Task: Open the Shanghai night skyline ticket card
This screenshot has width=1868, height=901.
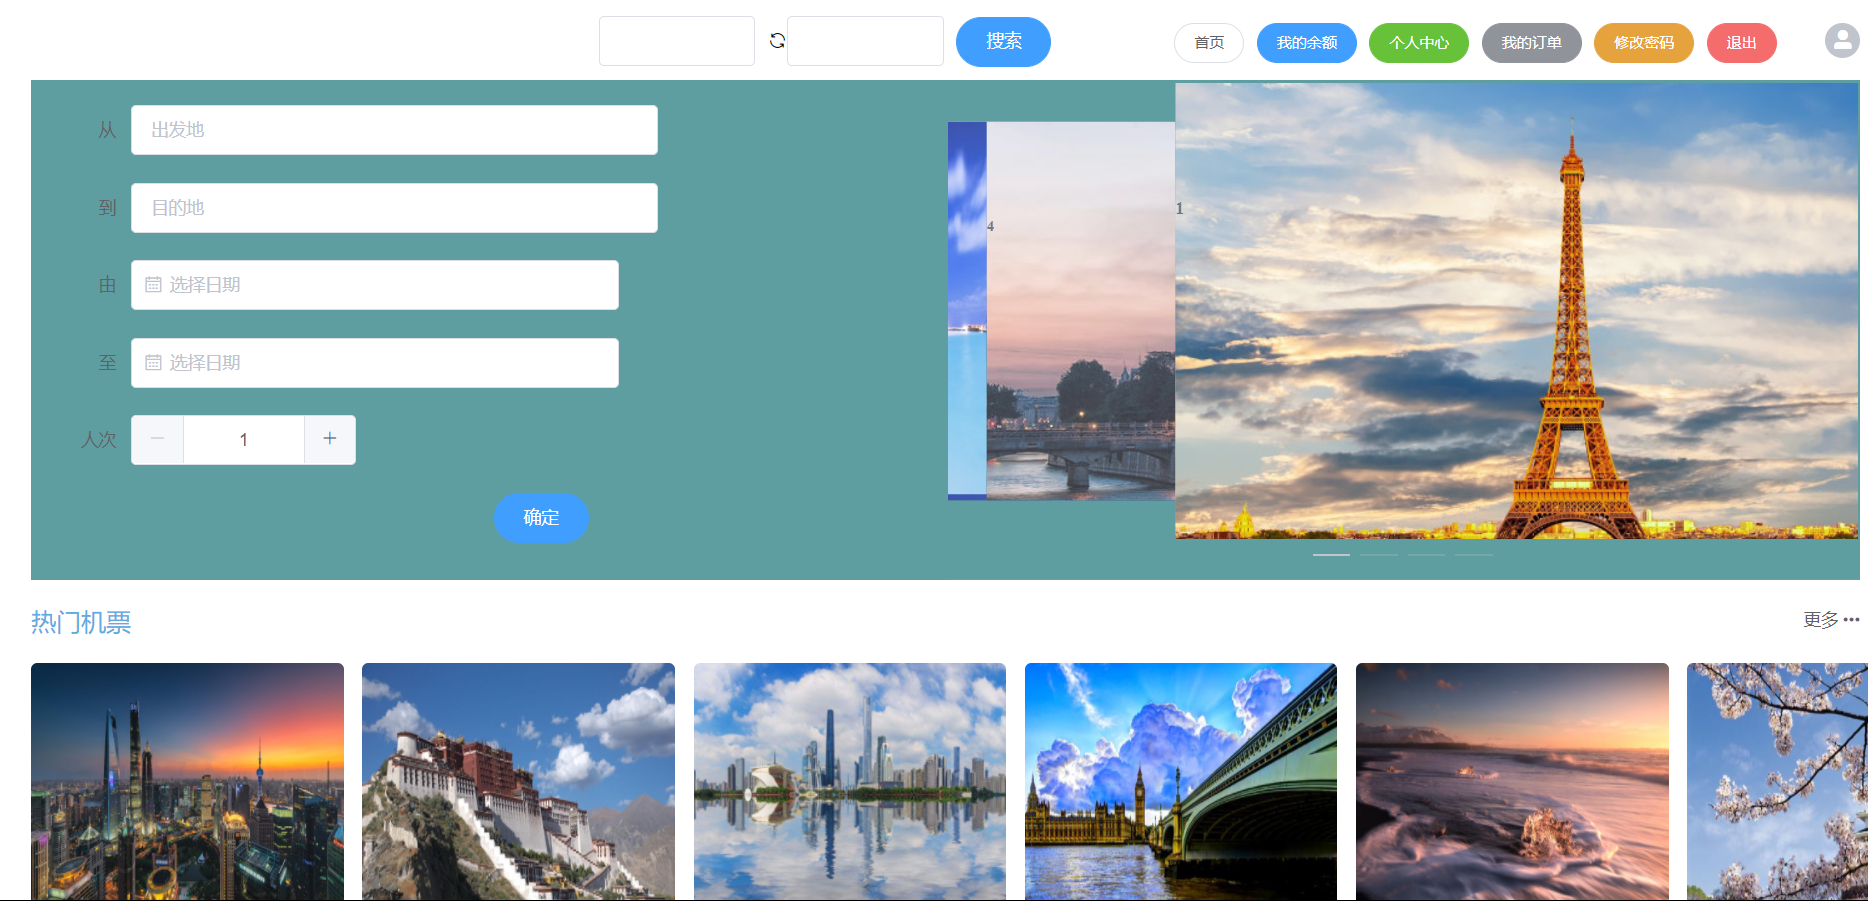Action: 187,781
